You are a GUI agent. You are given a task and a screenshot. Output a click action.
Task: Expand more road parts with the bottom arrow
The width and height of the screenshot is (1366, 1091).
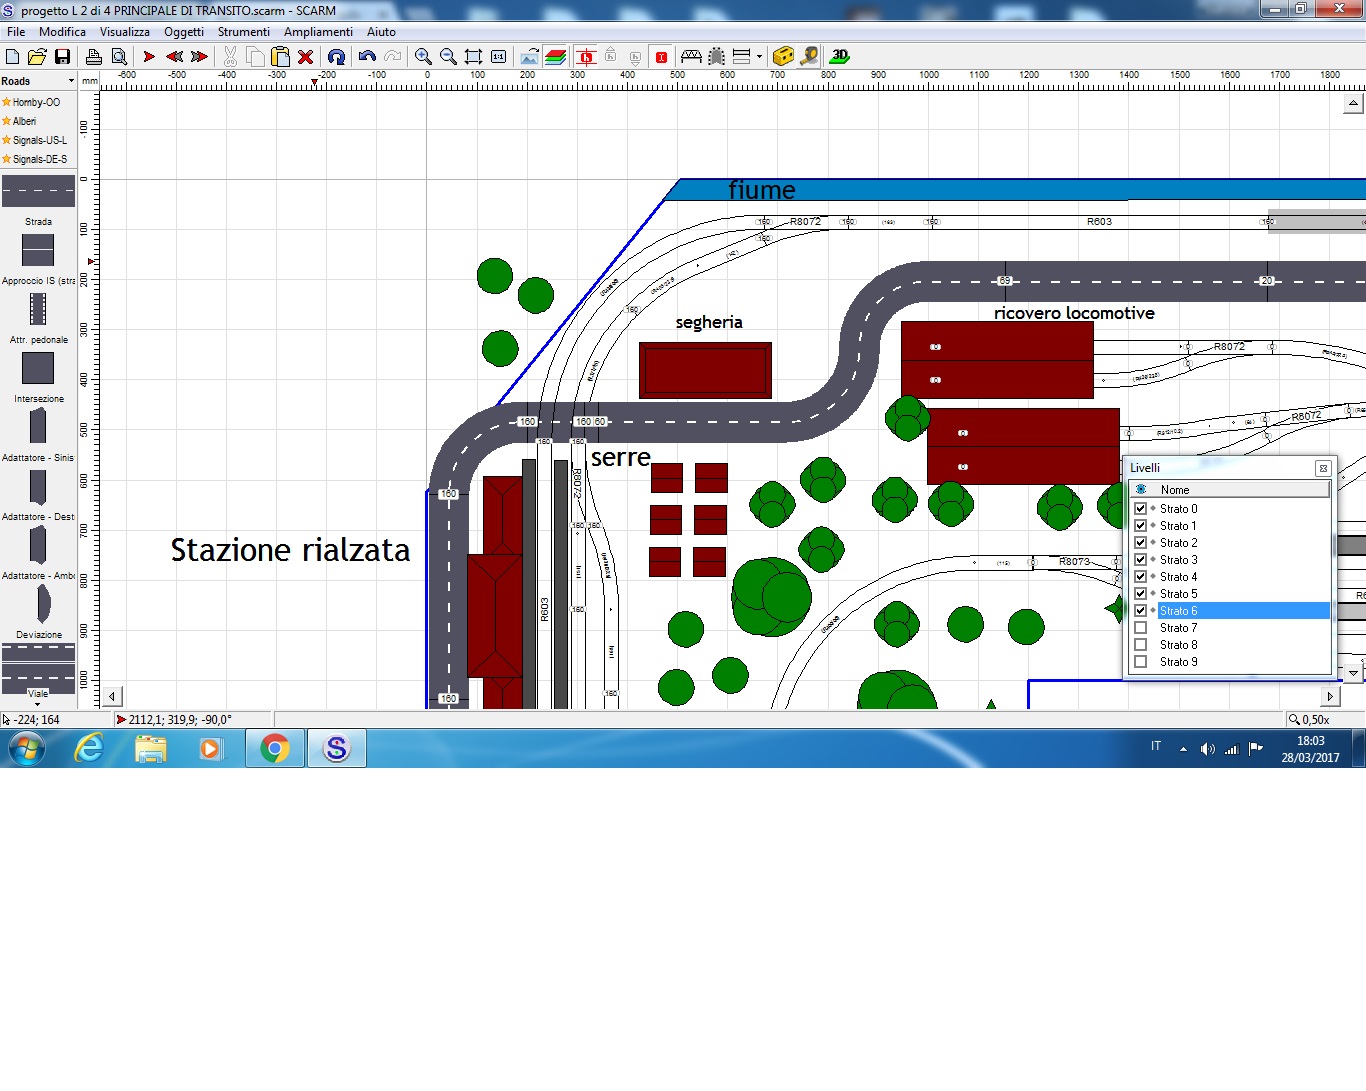38,704
